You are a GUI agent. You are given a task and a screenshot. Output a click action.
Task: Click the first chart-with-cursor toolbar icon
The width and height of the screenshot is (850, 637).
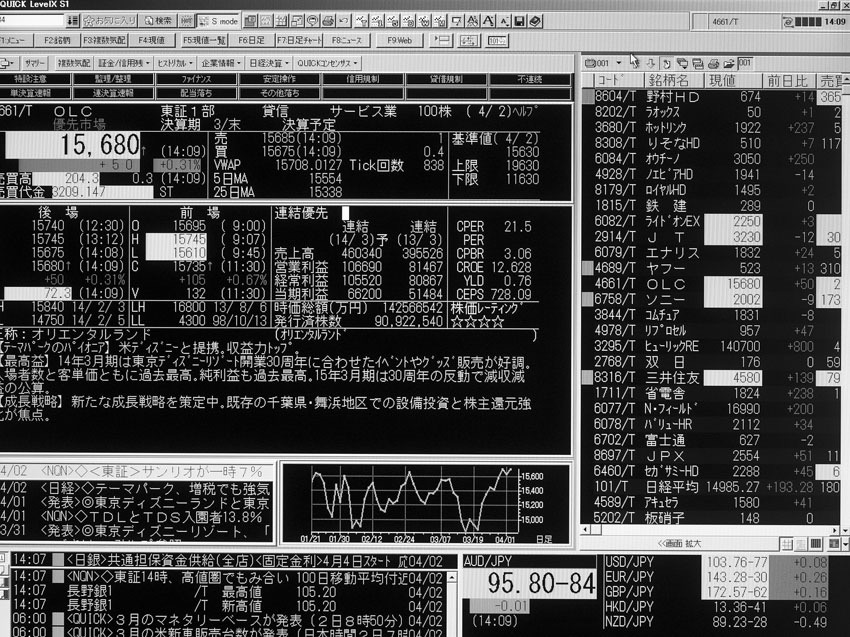tap(362, 21)
